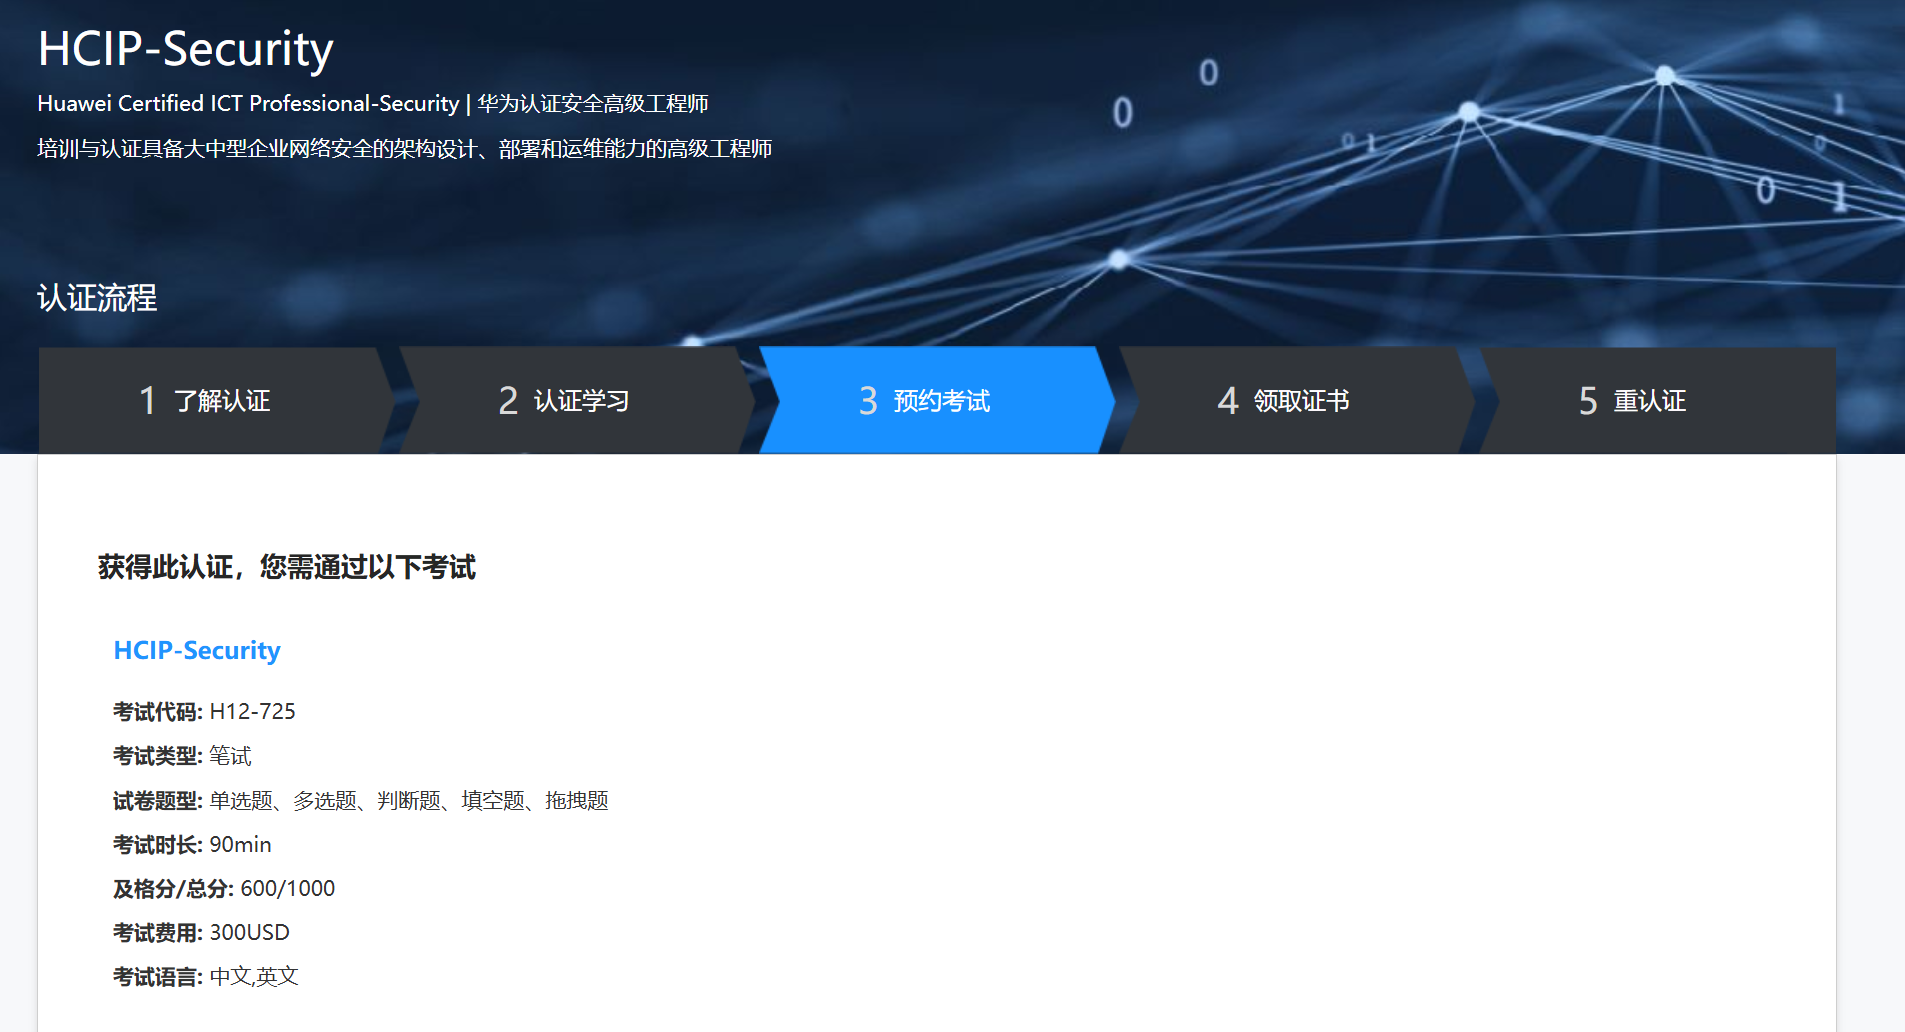This screenshot has height=1032, width=1905.
Task: Click the HCIP-Security page title
Action: 185,48
